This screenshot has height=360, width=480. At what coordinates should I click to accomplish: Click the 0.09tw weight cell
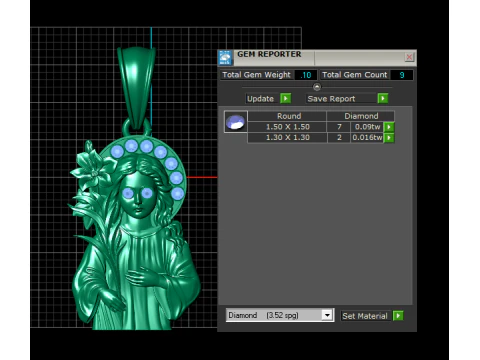367,127
